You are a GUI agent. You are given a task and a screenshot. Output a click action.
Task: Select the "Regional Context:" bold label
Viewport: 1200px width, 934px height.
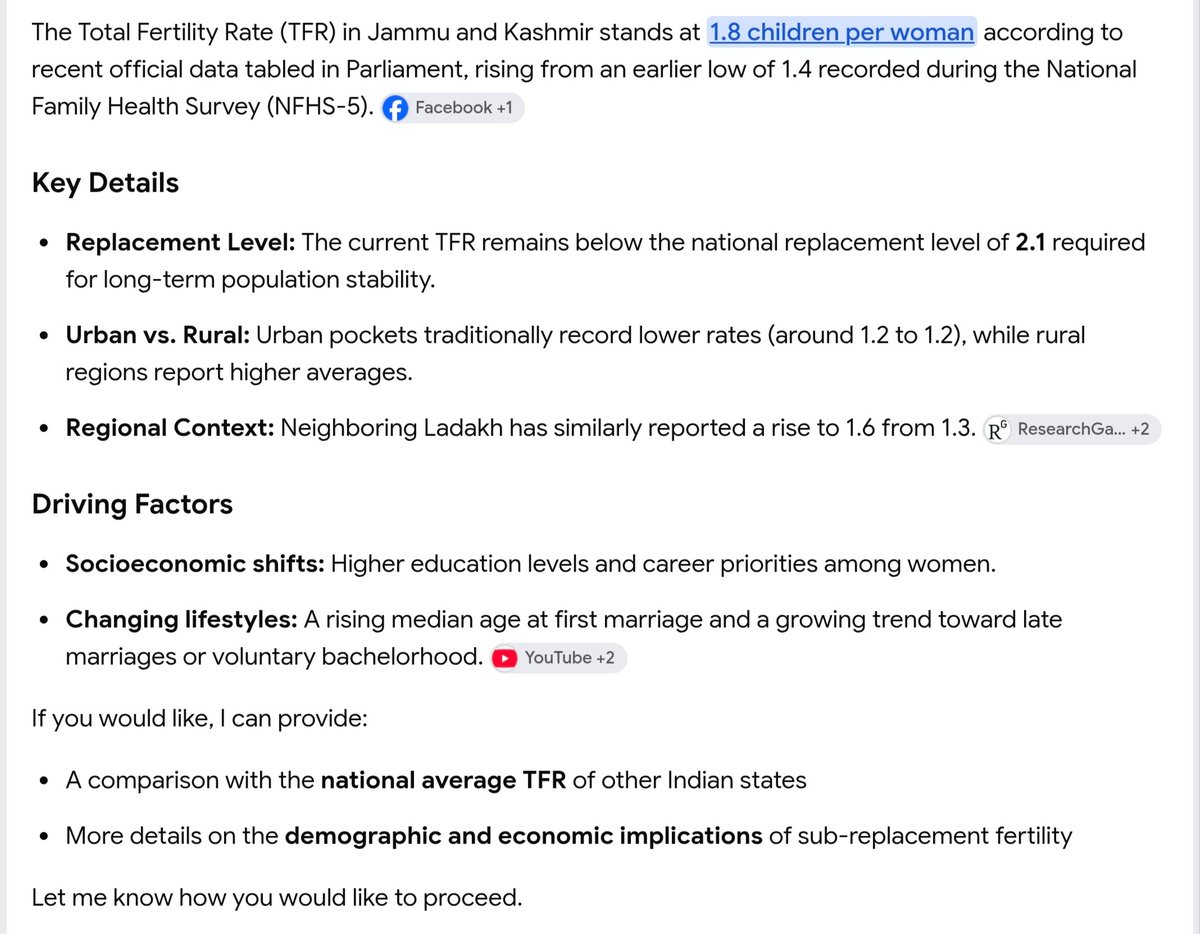click(x=170, y=428)
